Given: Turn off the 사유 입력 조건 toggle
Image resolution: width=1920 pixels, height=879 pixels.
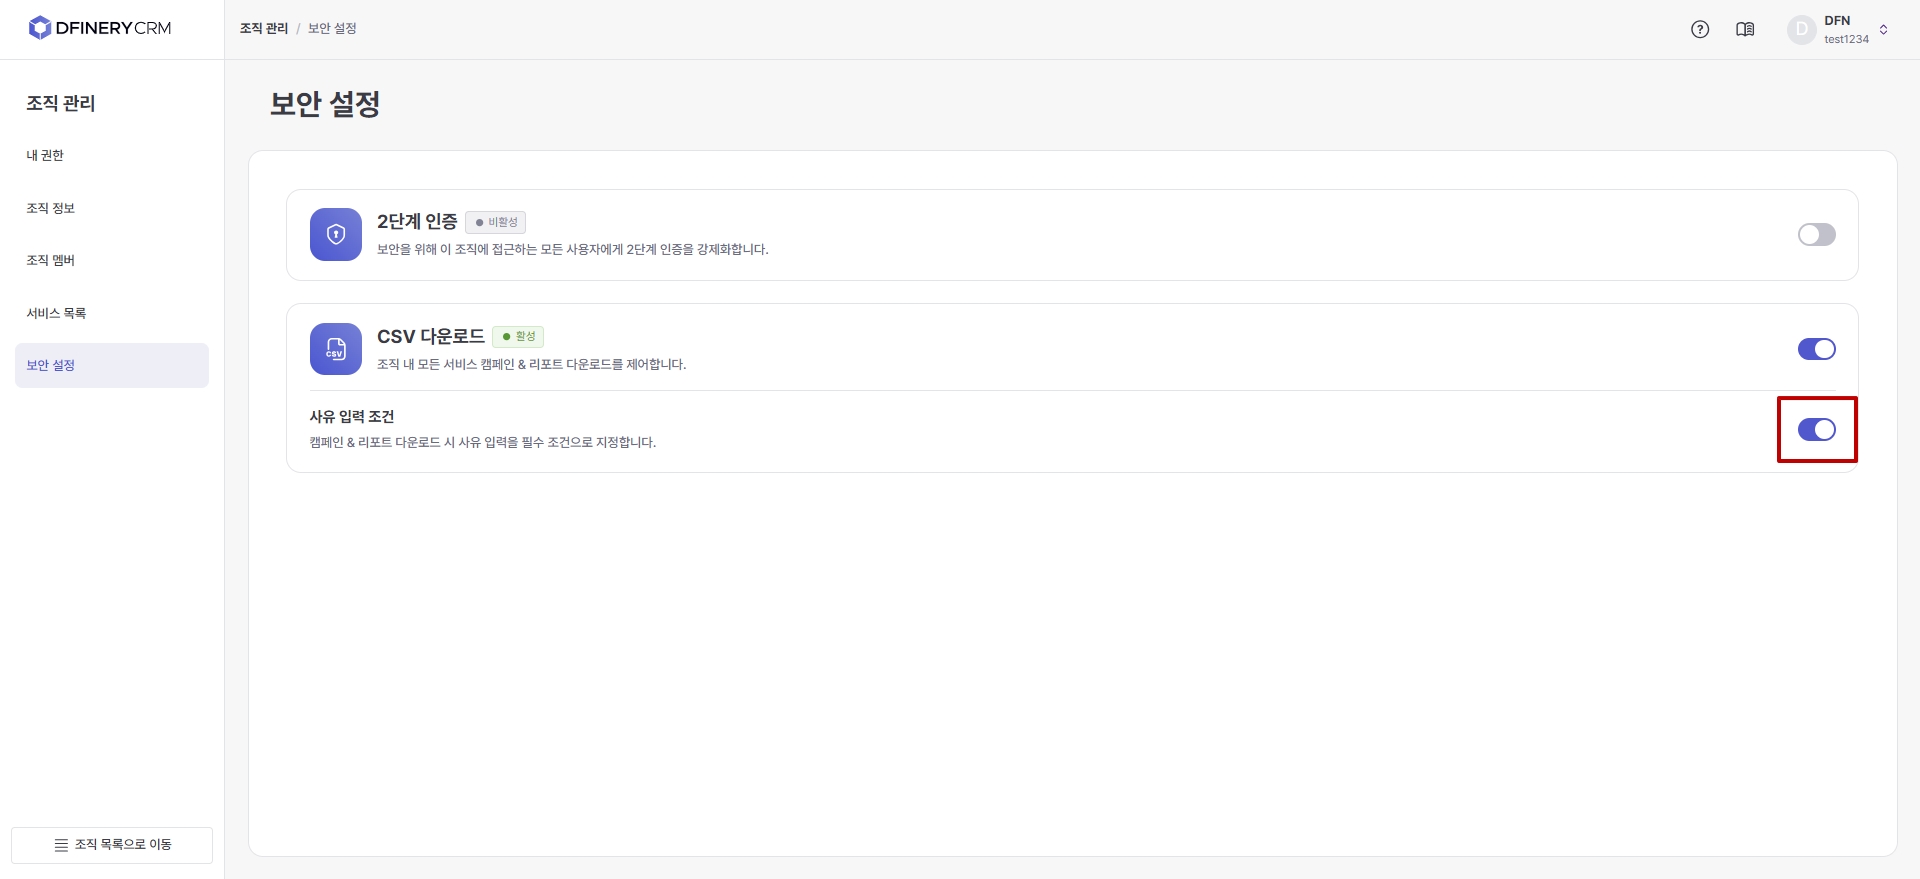Looking at the screenshot, I should 1816,430.
